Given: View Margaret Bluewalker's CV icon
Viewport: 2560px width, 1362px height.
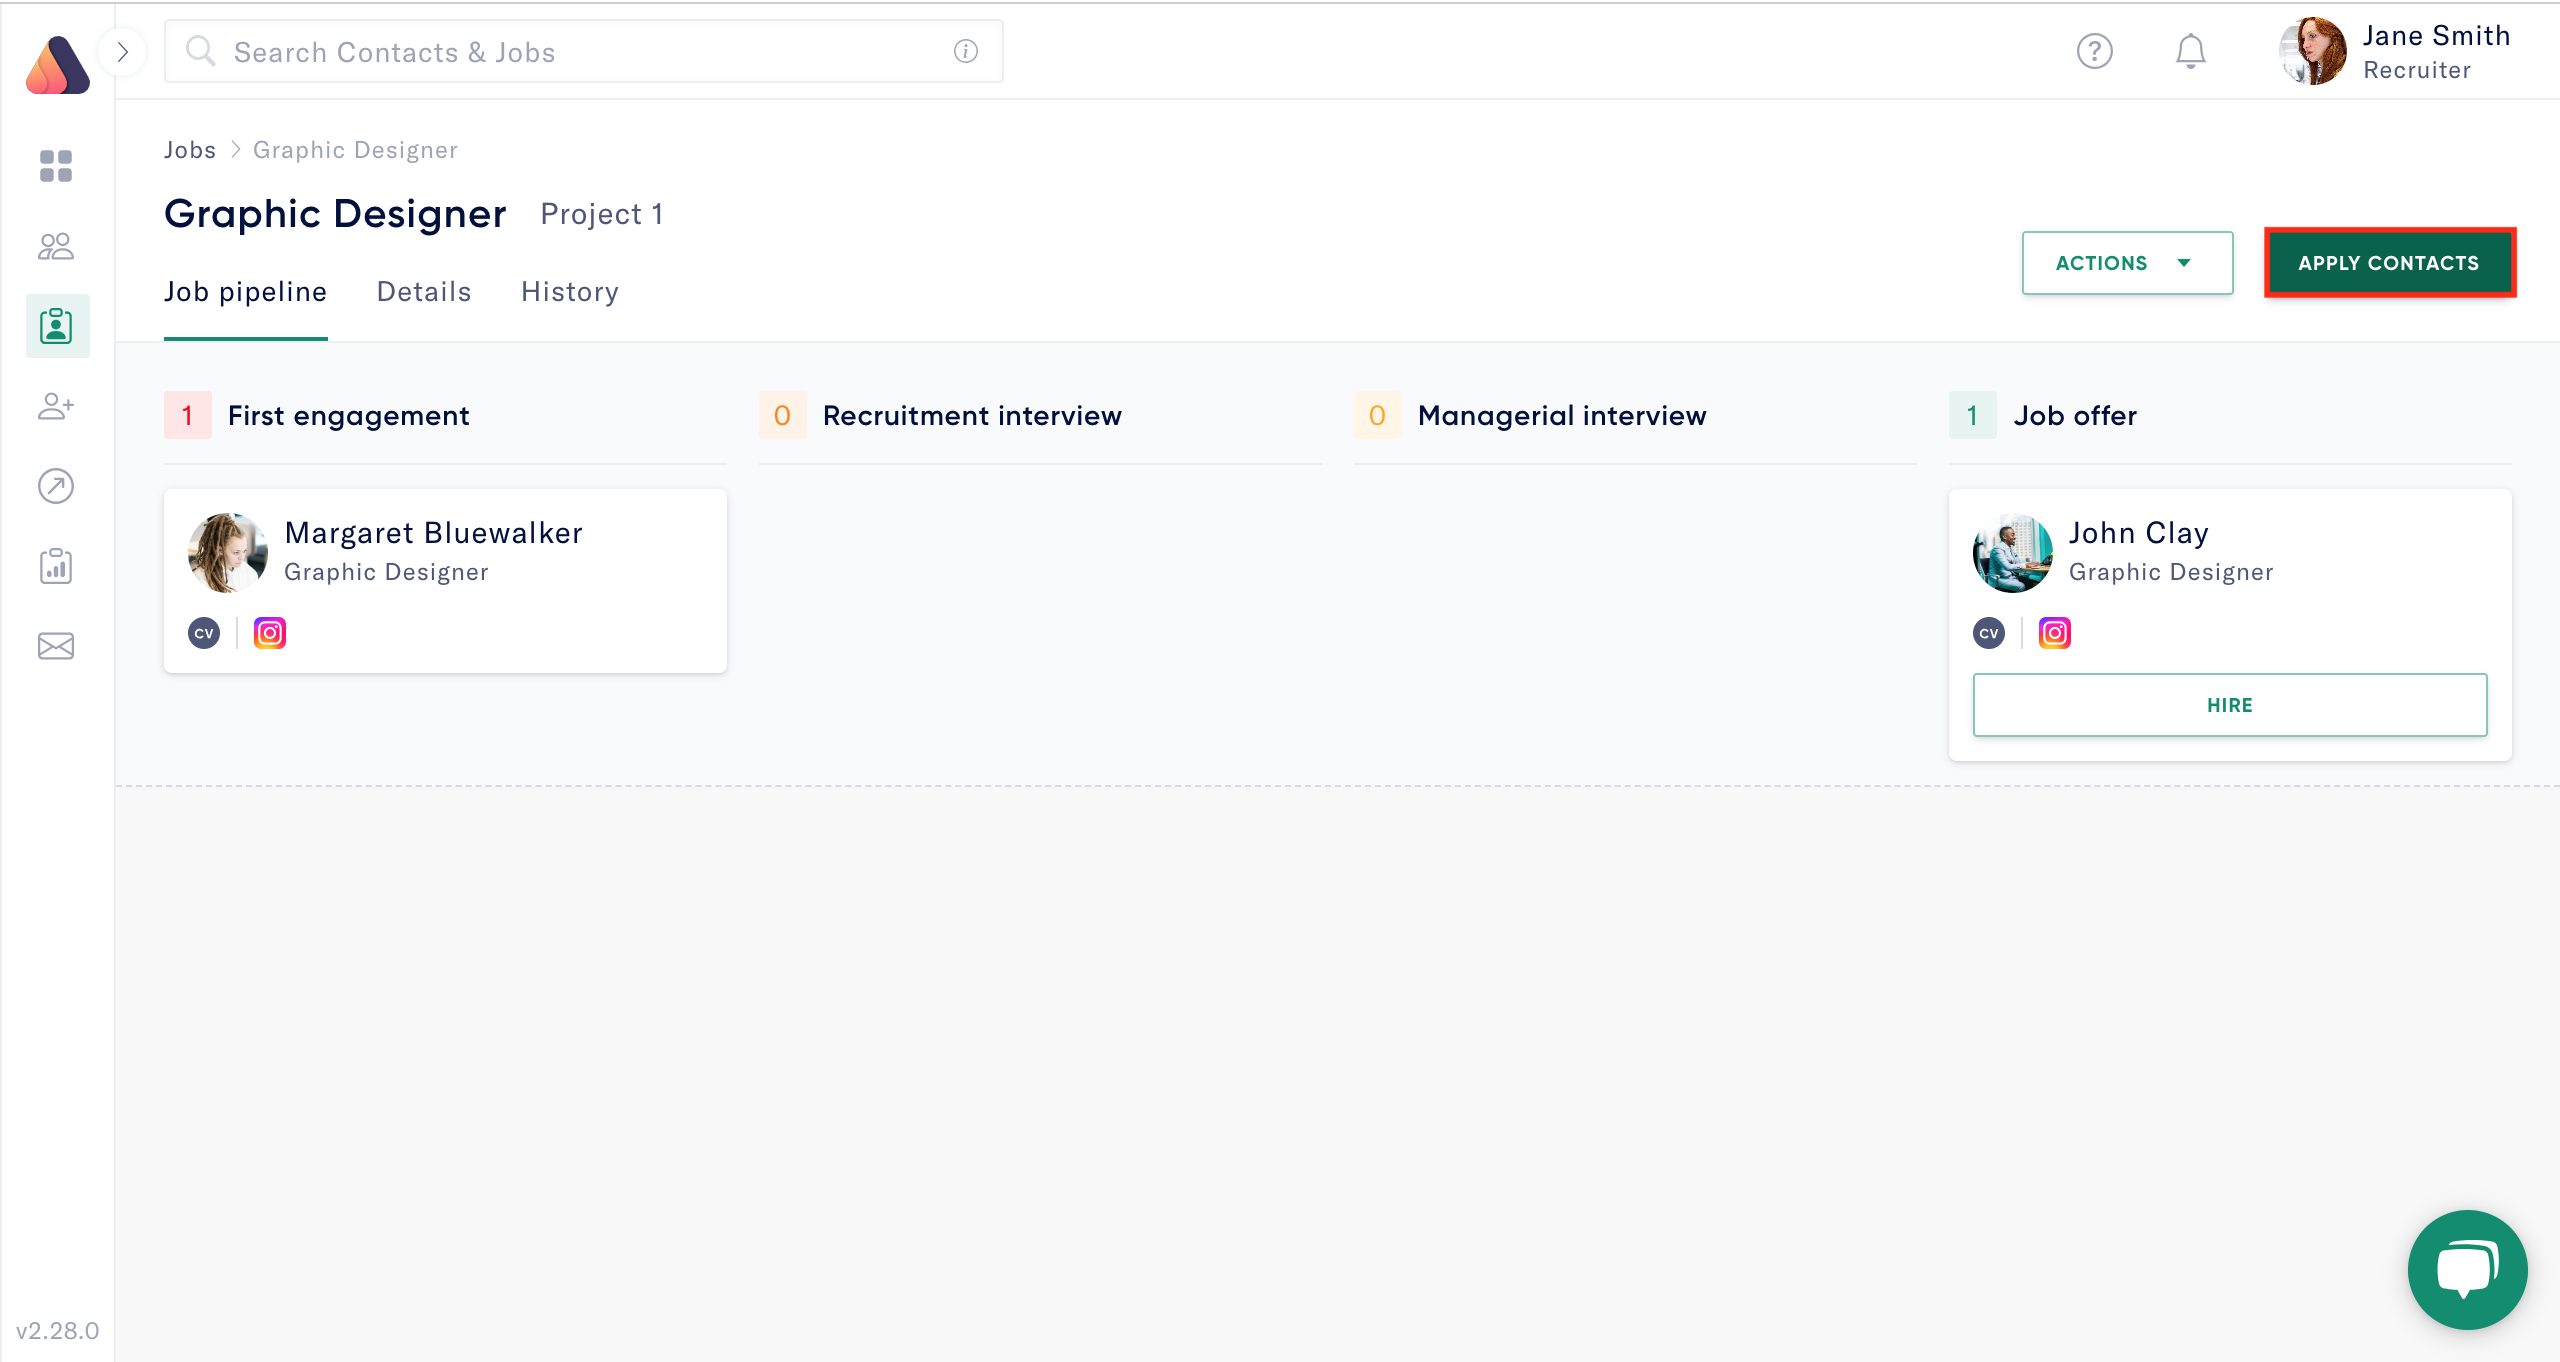Looking at the screenshot, I should tap(204, 632).
